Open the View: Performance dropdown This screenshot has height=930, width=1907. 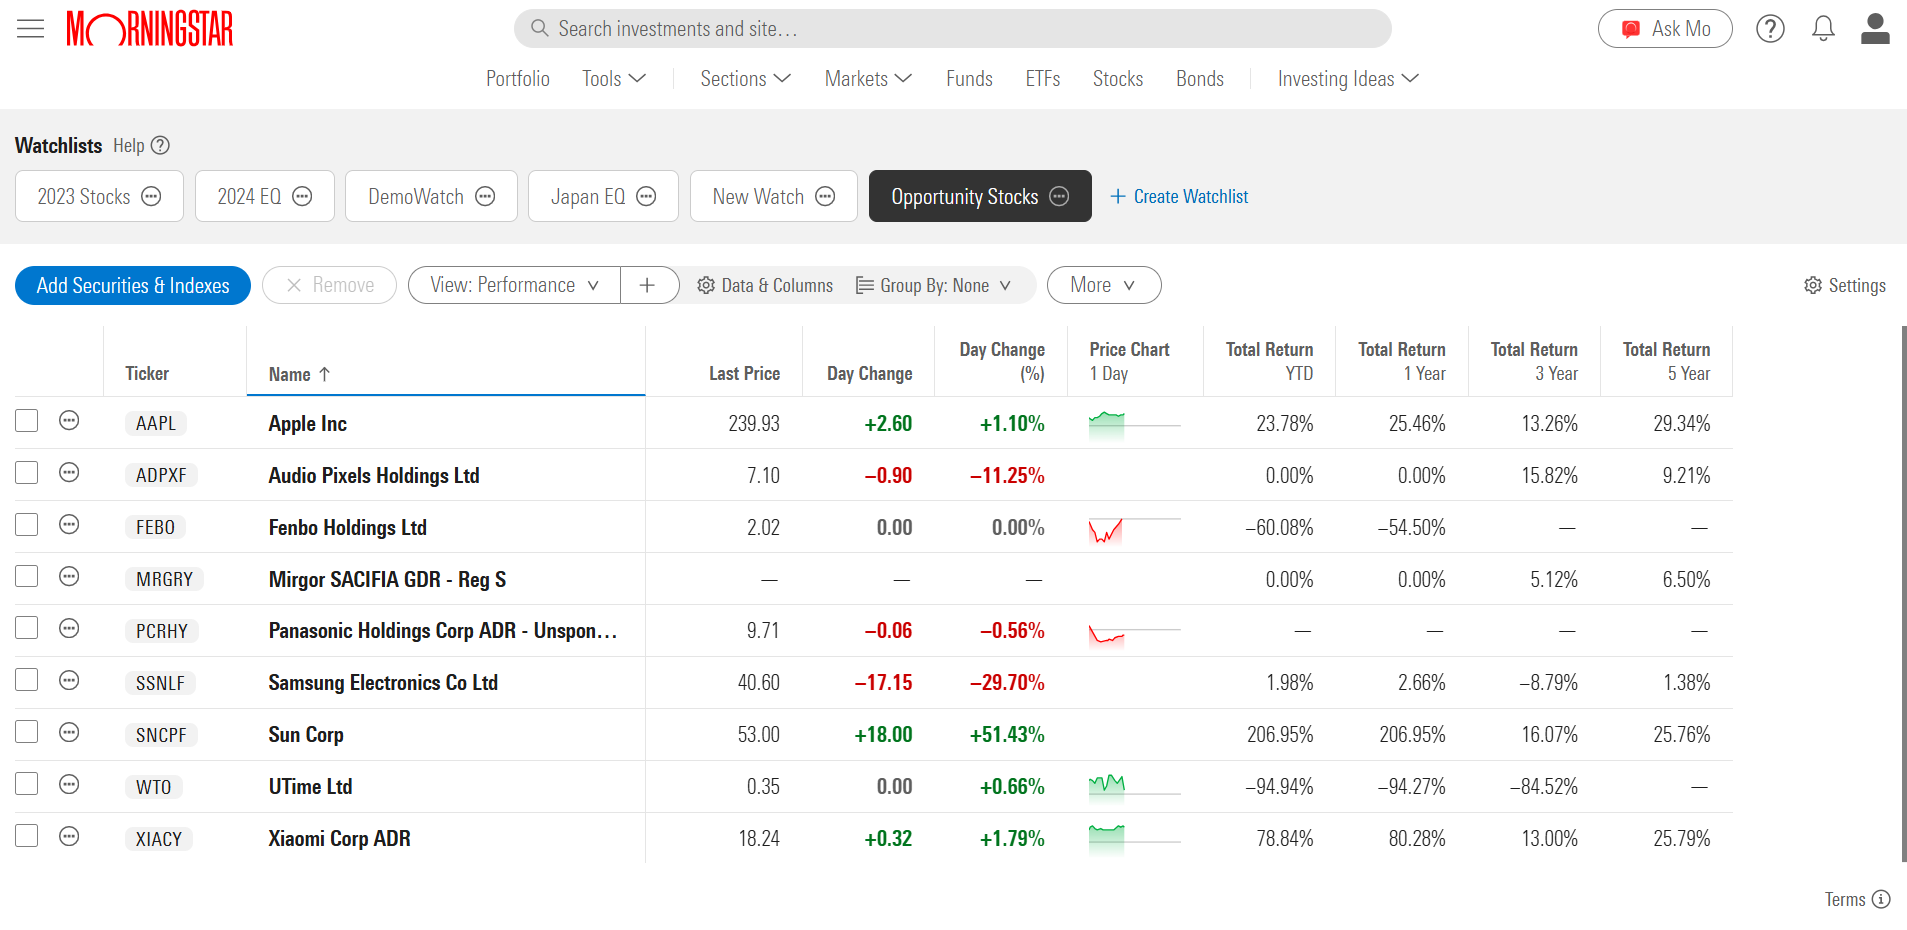(x=513, y=285)
